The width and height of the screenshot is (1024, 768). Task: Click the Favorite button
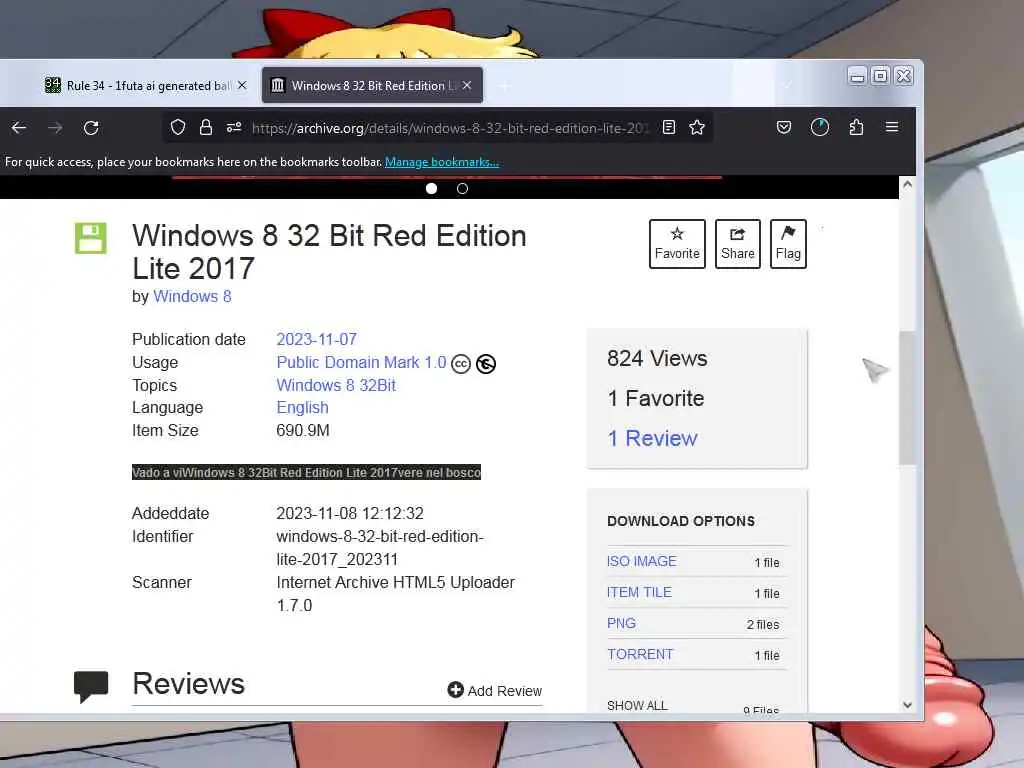(x=677, y=244)
